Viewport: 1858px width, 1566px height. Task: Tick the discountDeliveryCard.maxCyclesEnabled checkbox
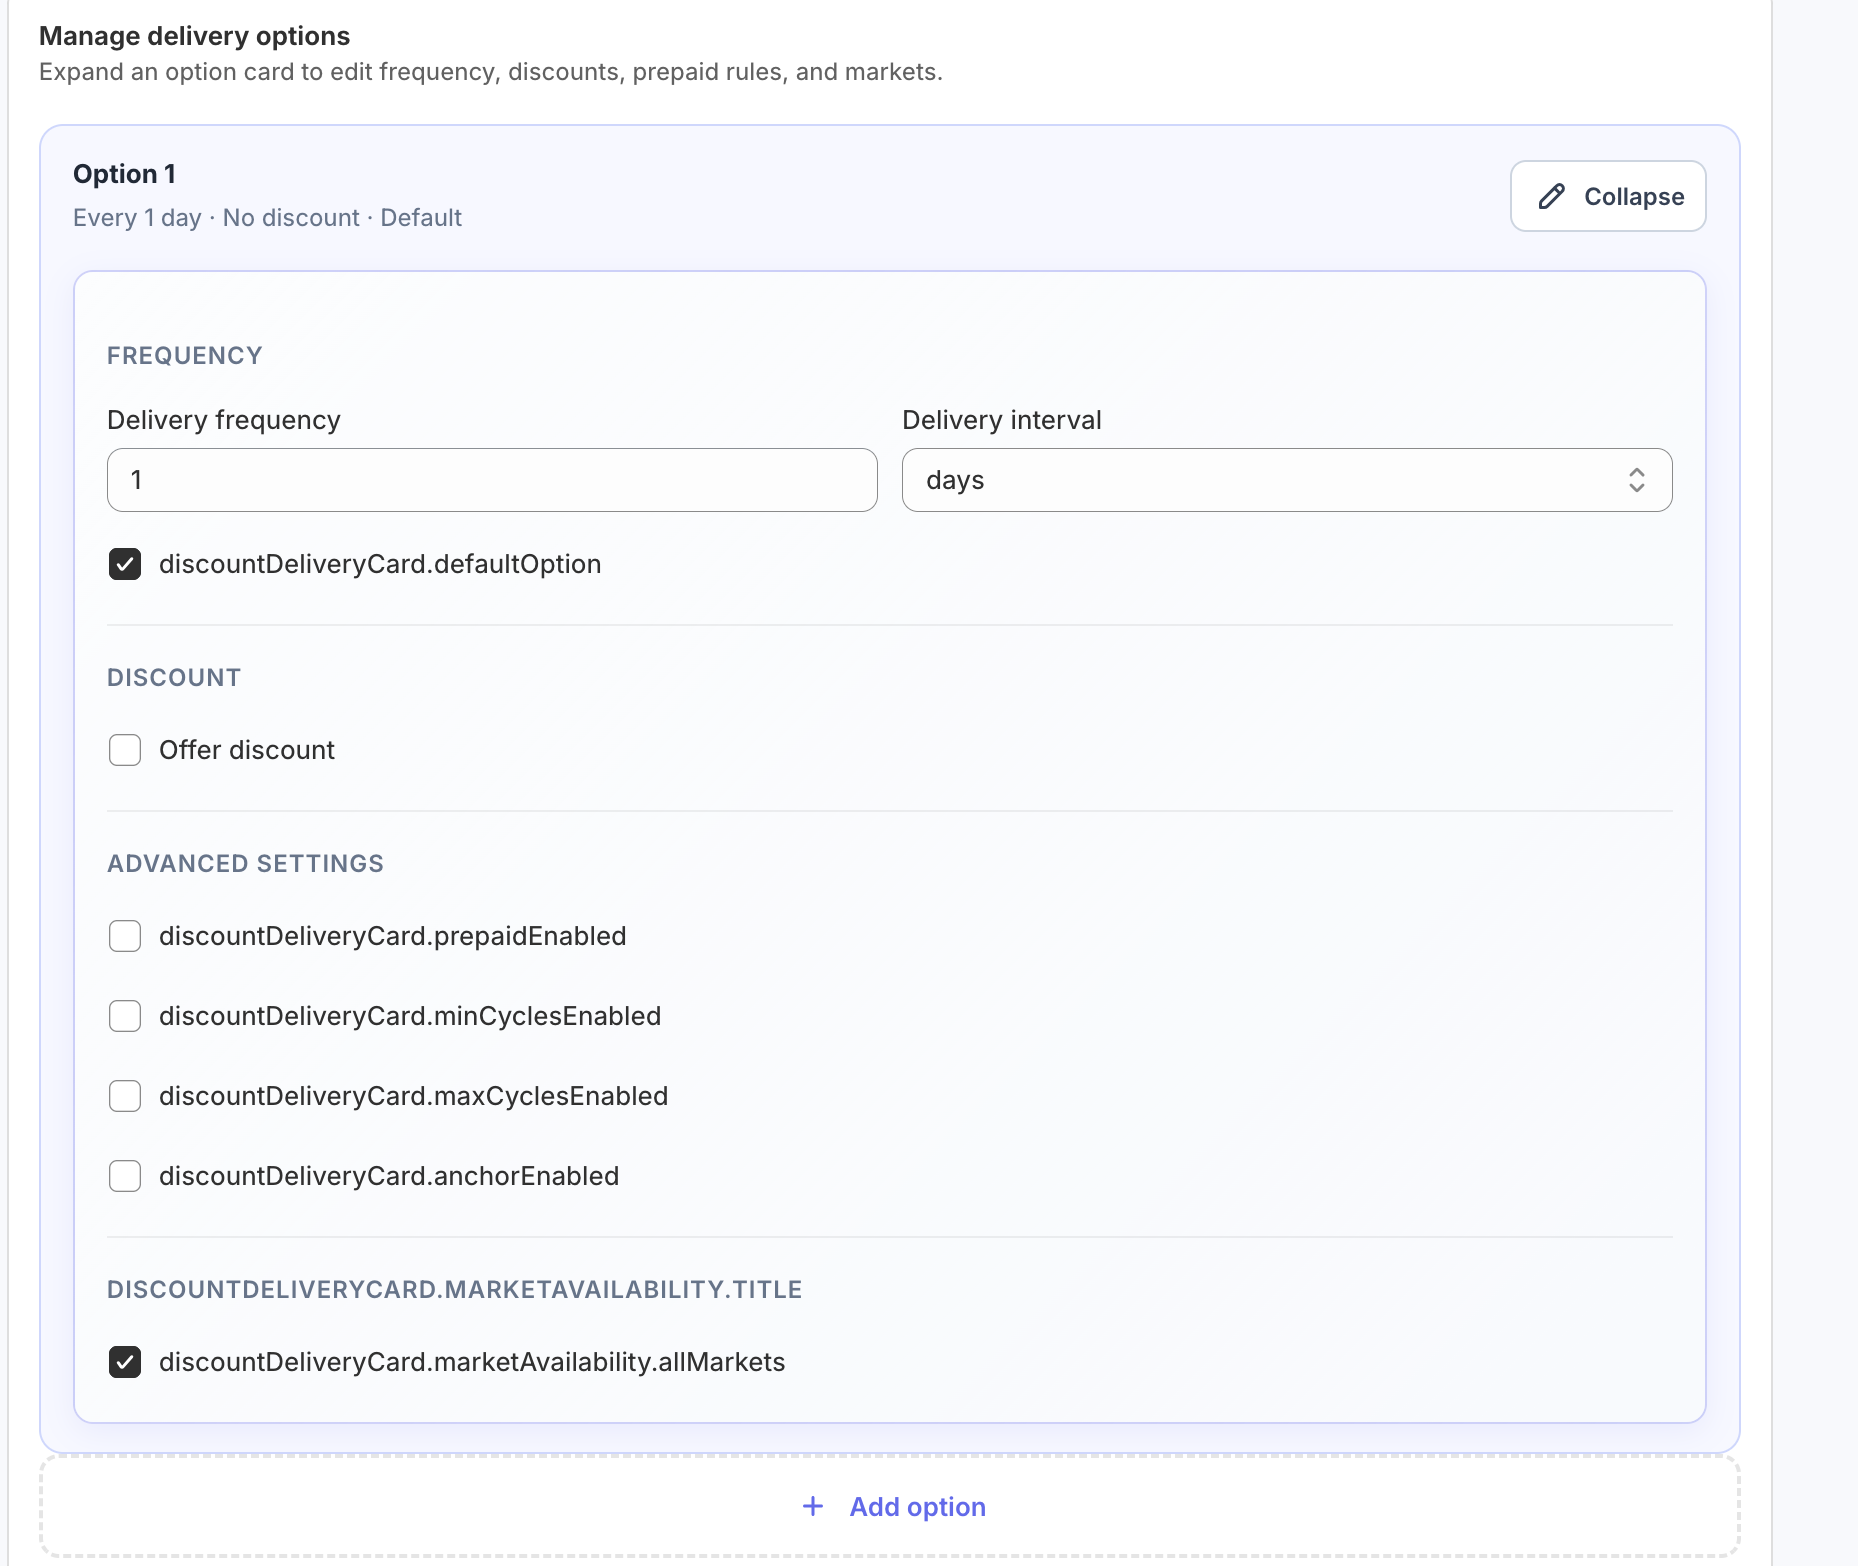point(125,1096)
